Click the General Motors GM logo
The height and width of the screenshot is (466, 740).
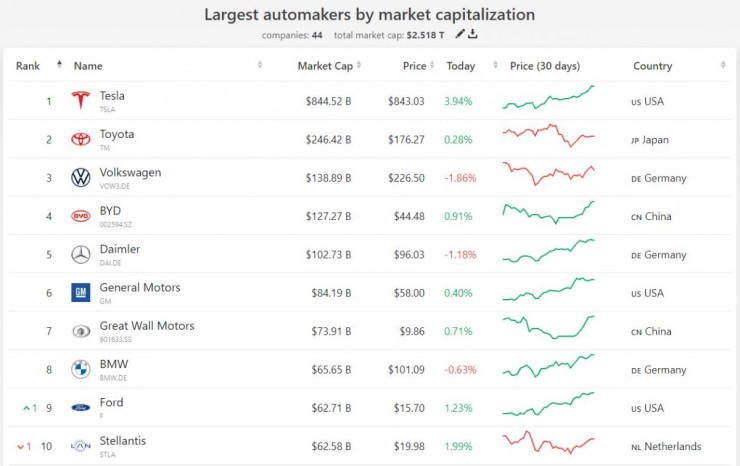(80, 293)
